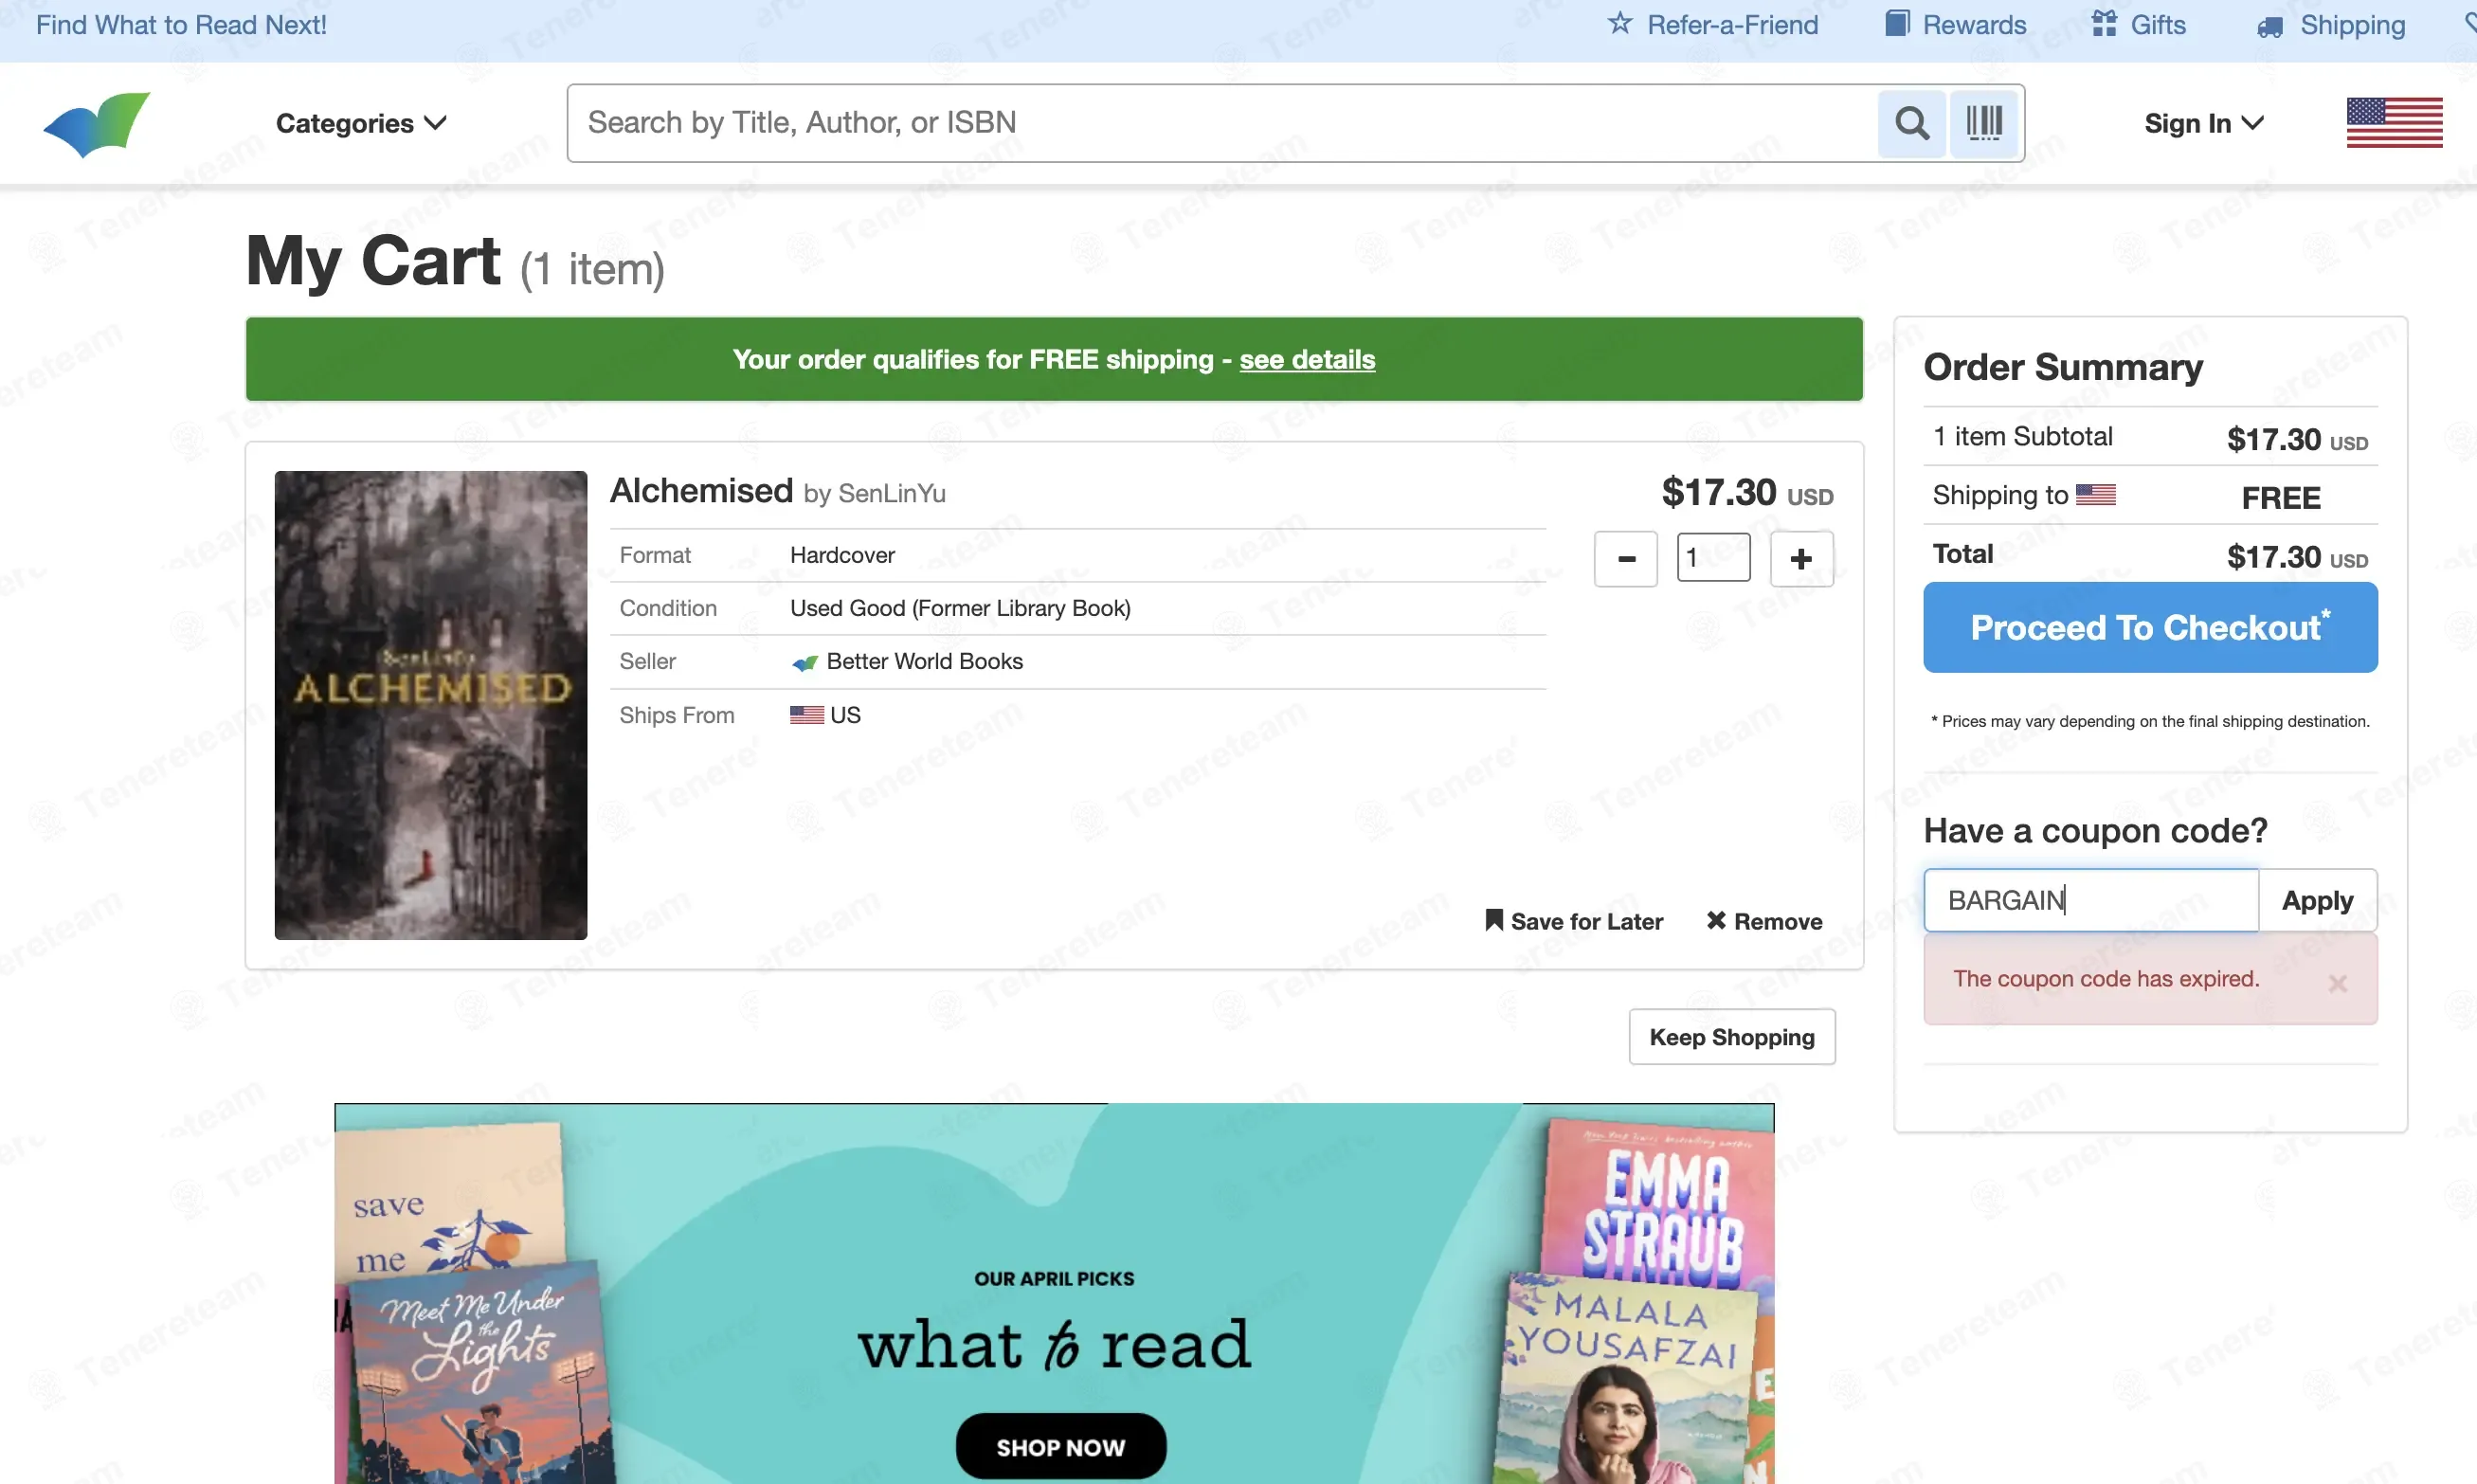Remove Alchemised from the cart
Screen dimensions: 2477x1484
(1763, 921)
